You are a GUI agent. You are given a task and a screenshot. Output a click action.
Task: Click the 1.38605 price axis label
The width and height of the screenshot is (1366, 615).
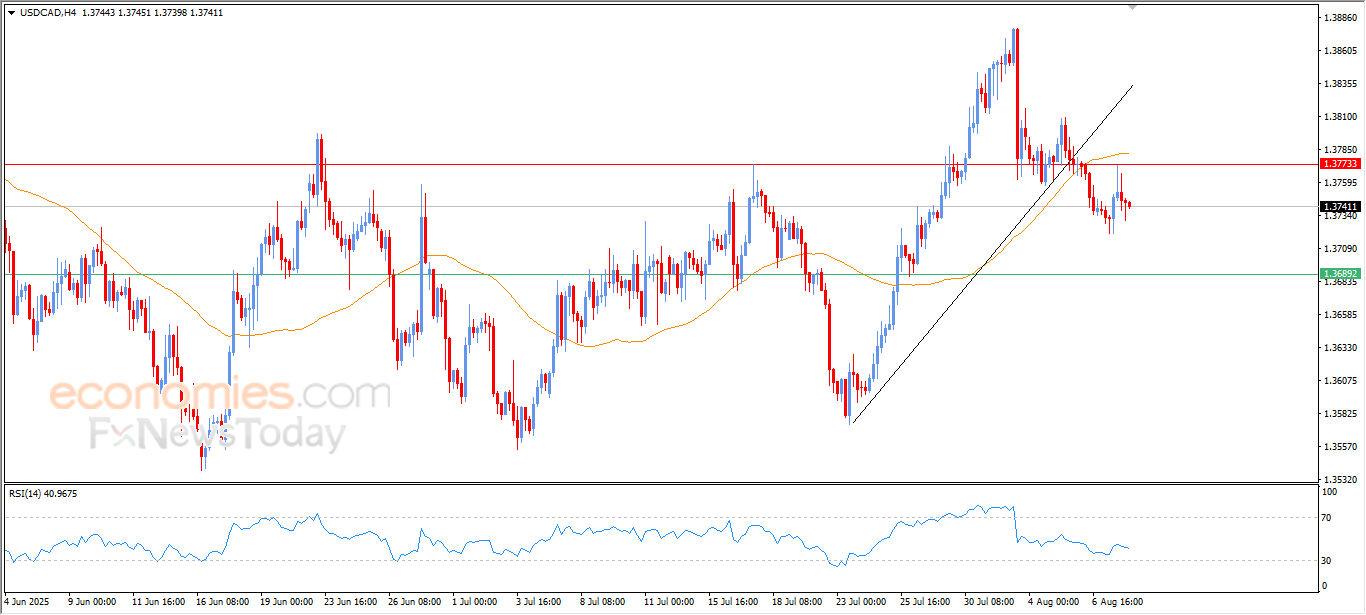(1340, 51)
